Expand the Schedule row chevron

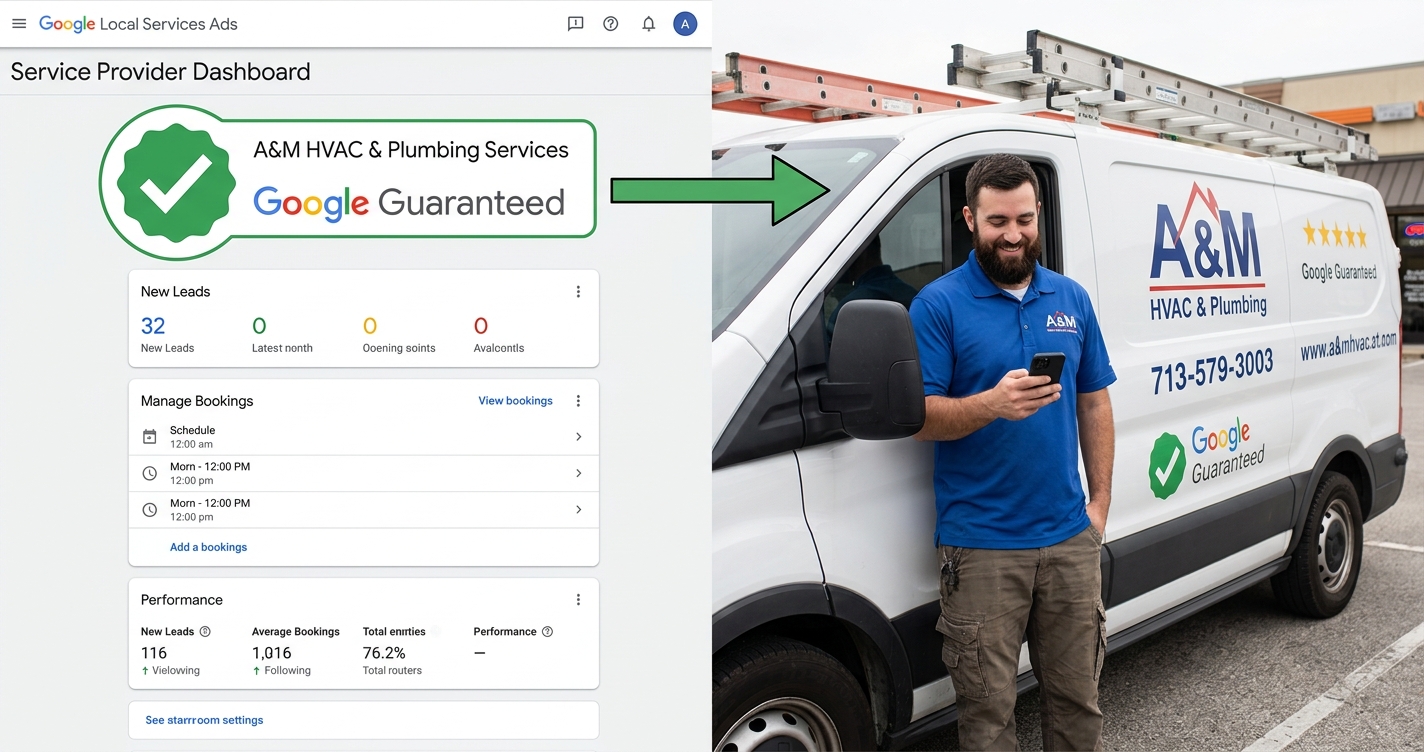point(578,437)
